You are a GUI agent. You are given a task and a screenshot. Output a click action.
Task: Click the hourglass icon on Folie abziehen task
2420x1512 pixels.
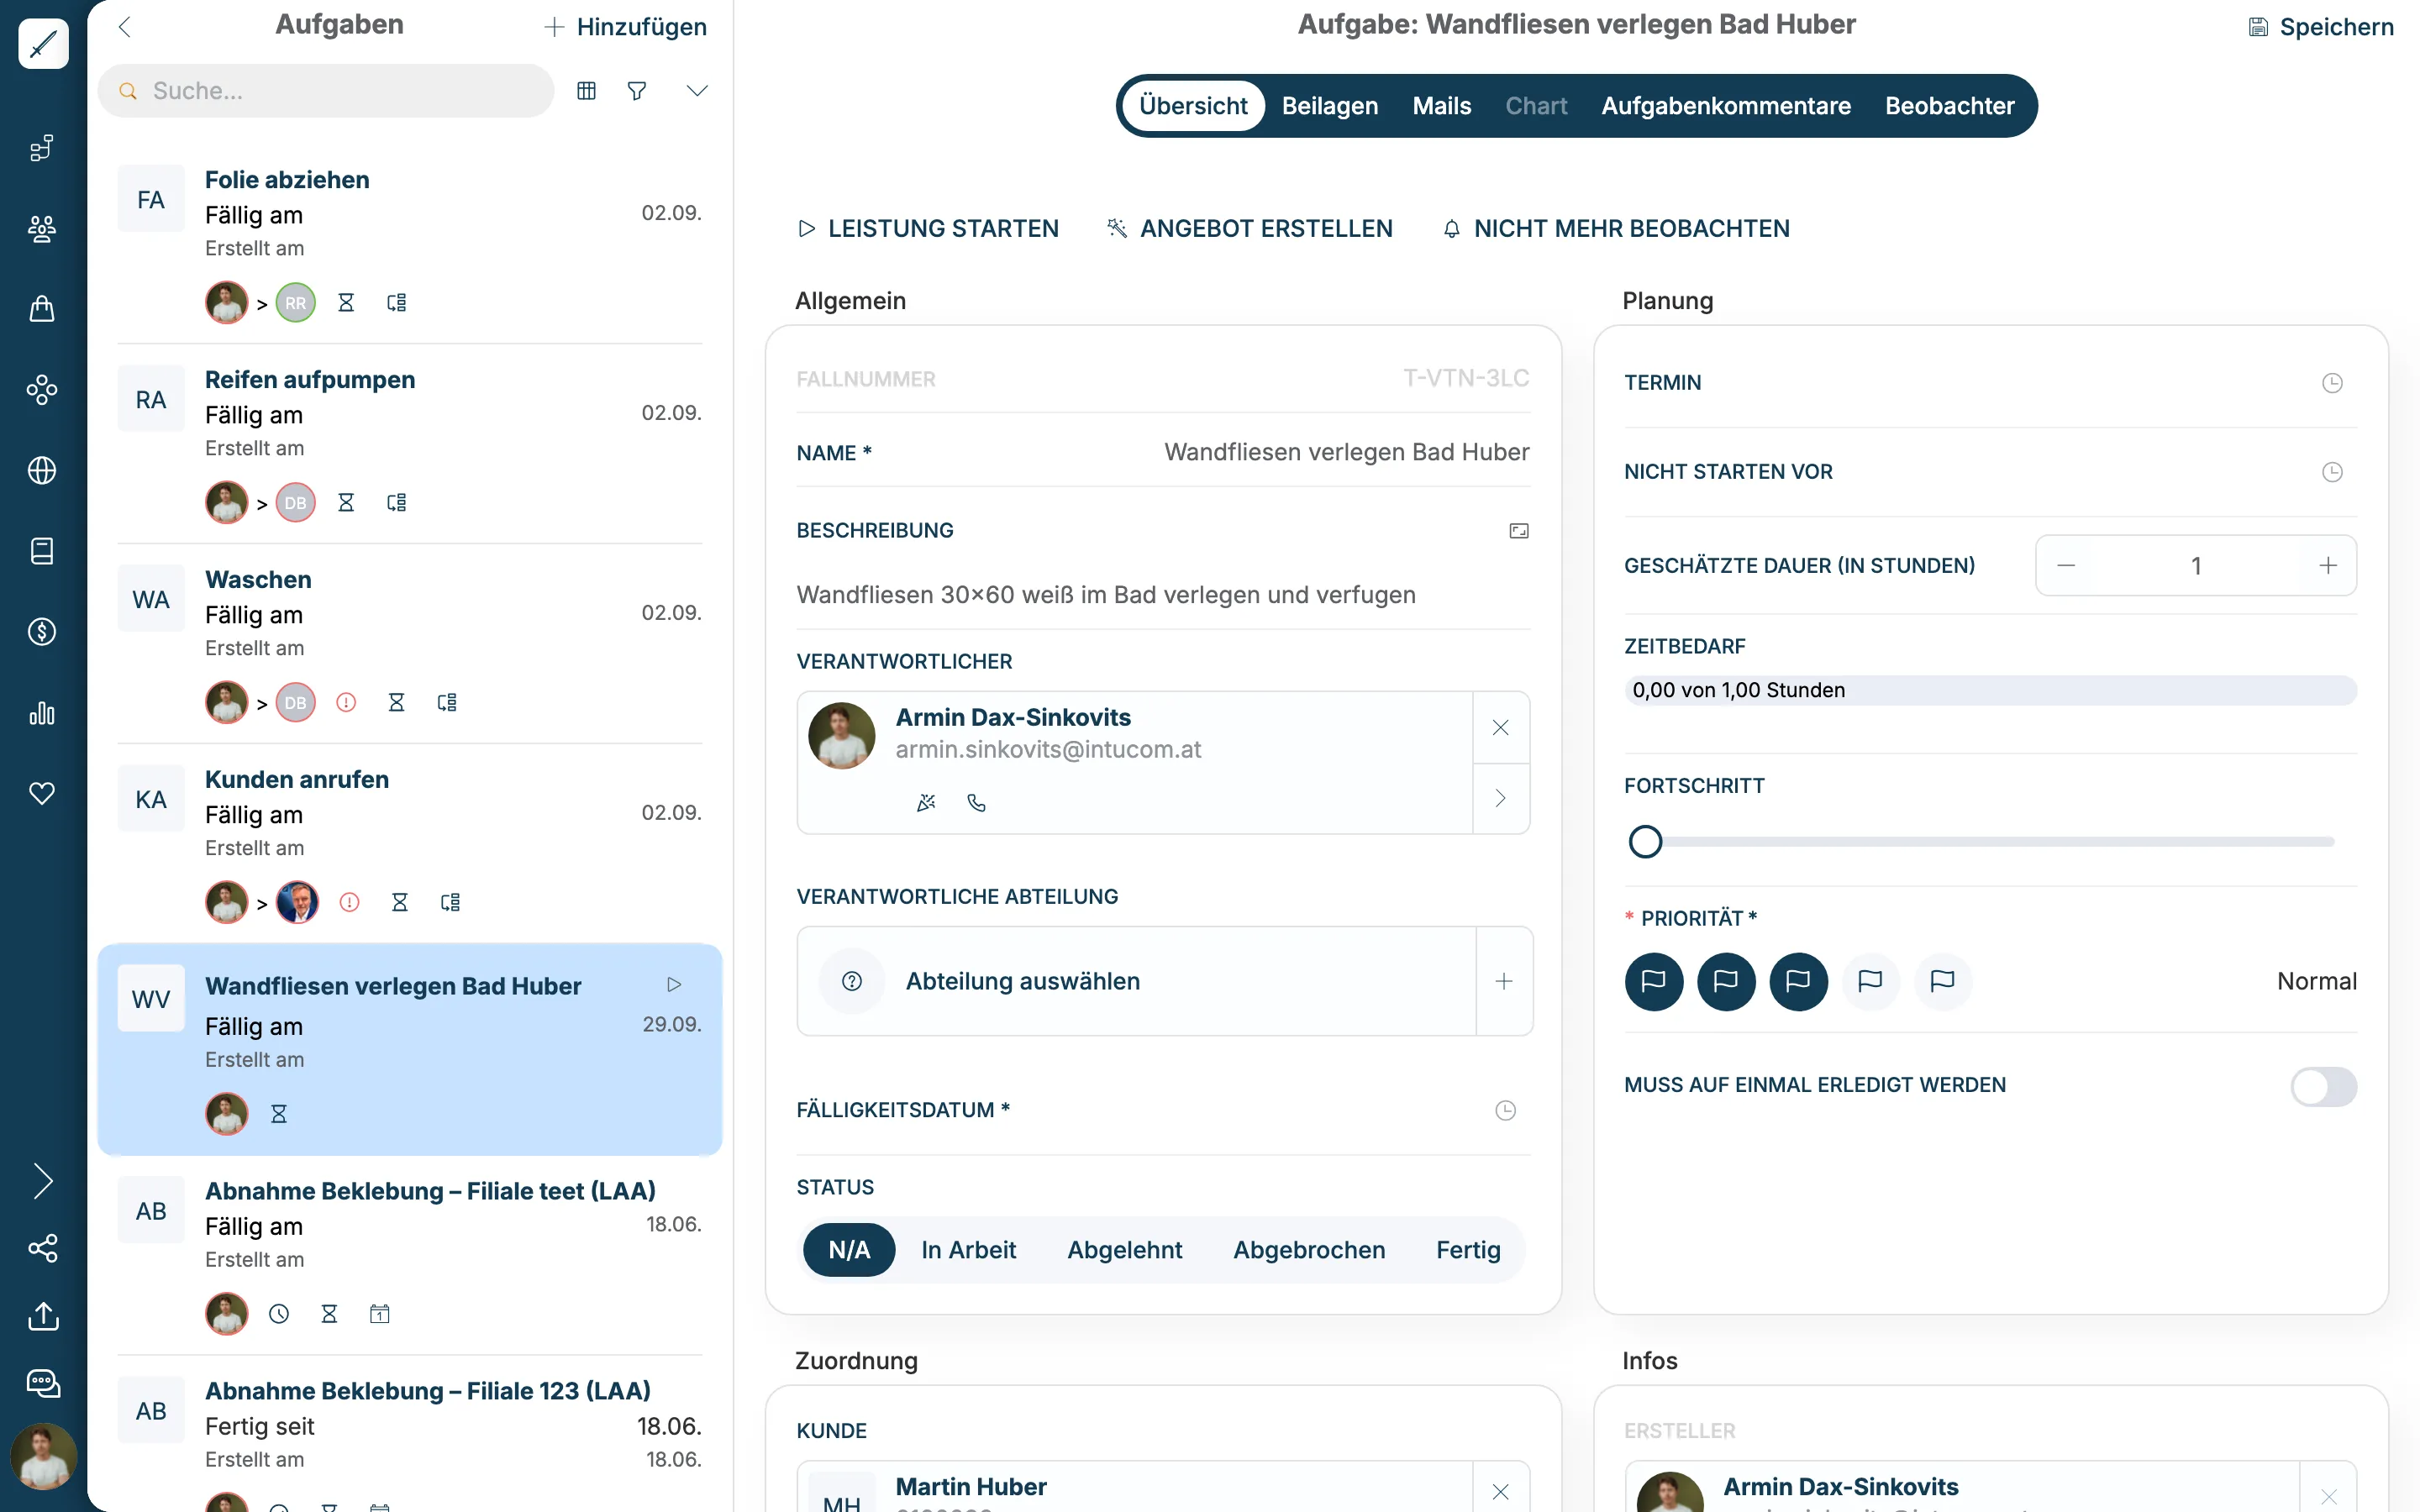346,303
